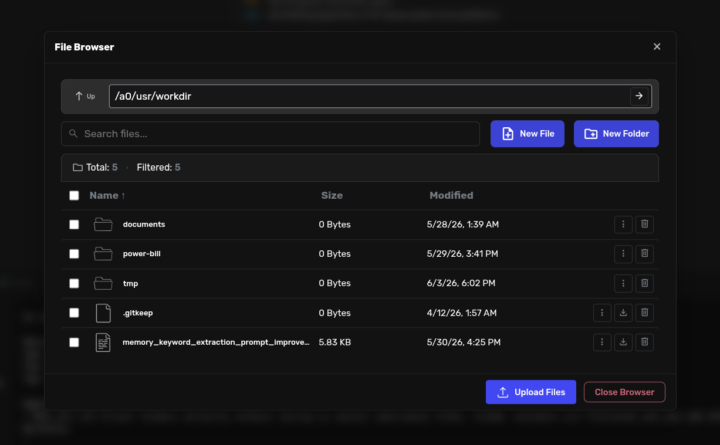Select the .gitkeep file name

[x=138, y=313]
